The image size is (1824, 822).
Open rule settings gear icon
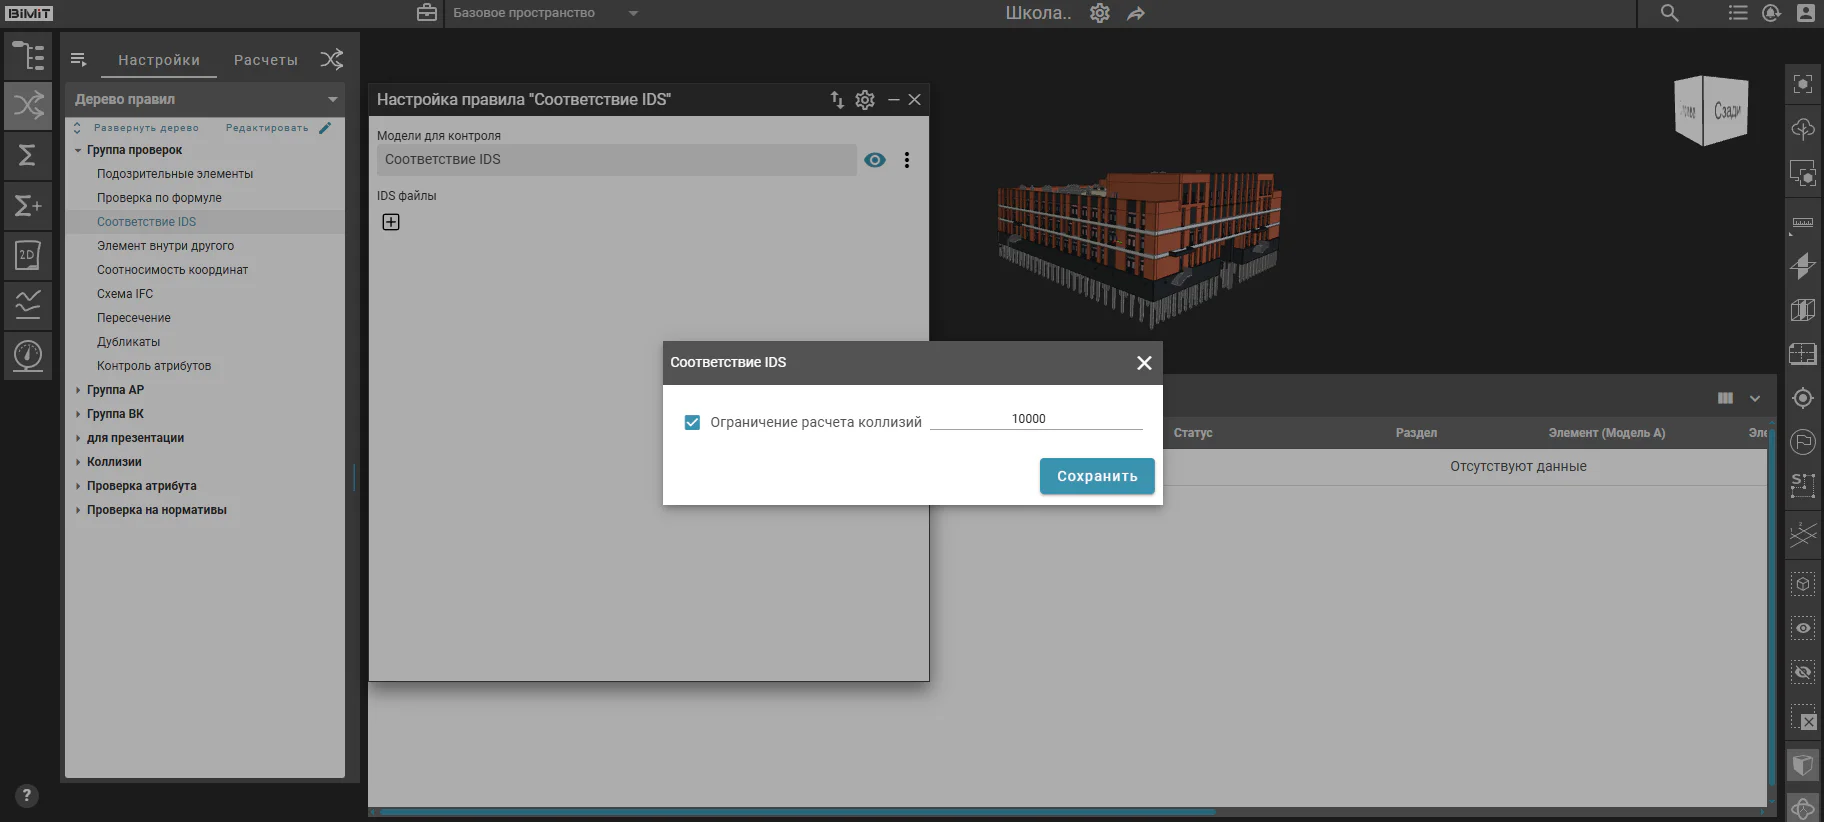(865, 100)
